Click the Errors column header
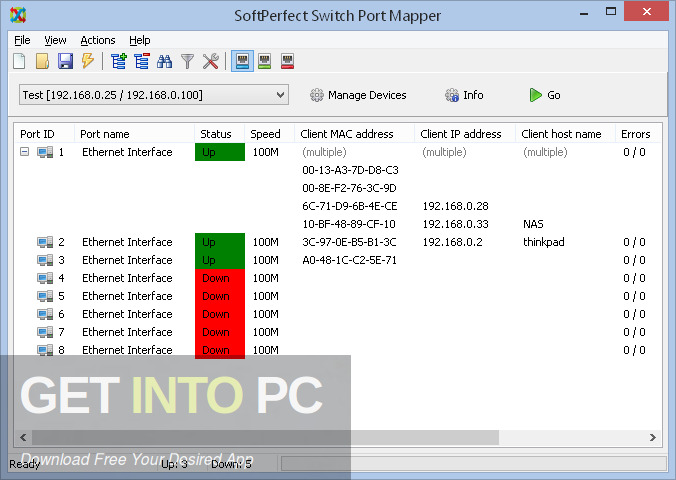 [637, 134]
